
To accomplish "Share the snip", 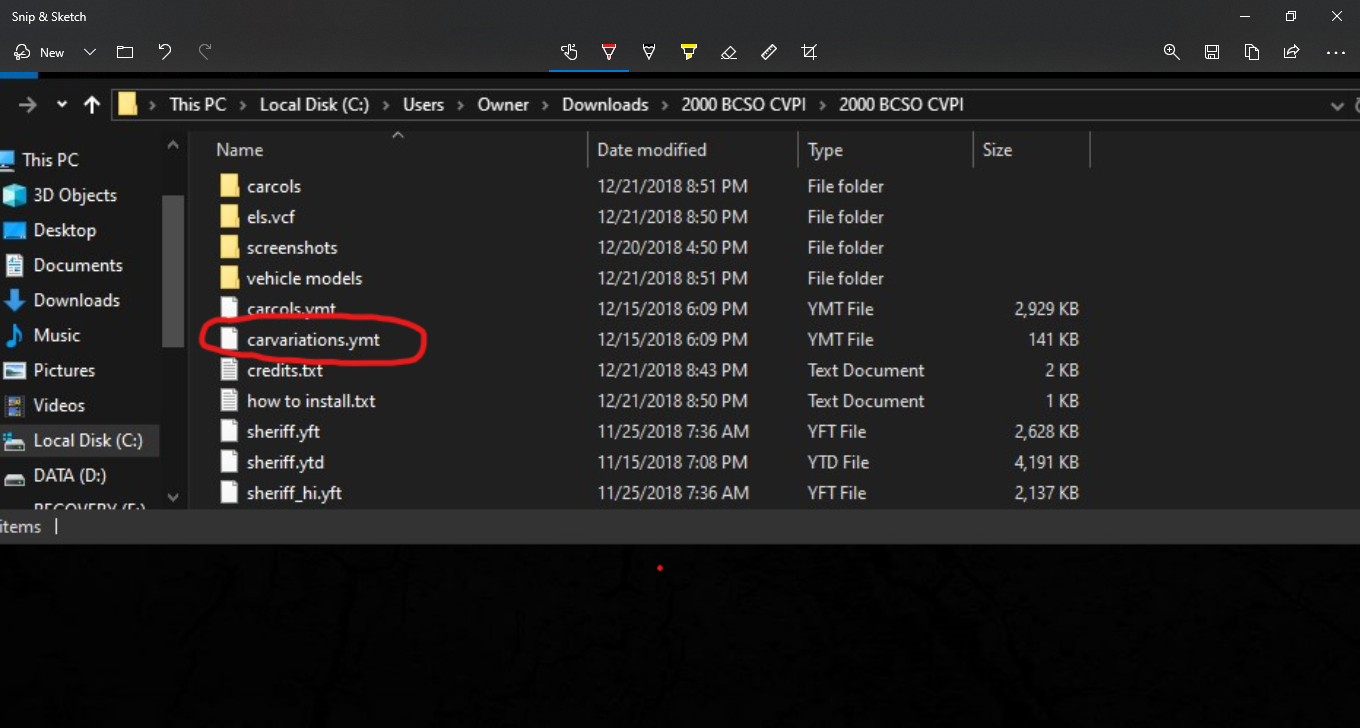I will point(1292,52).
